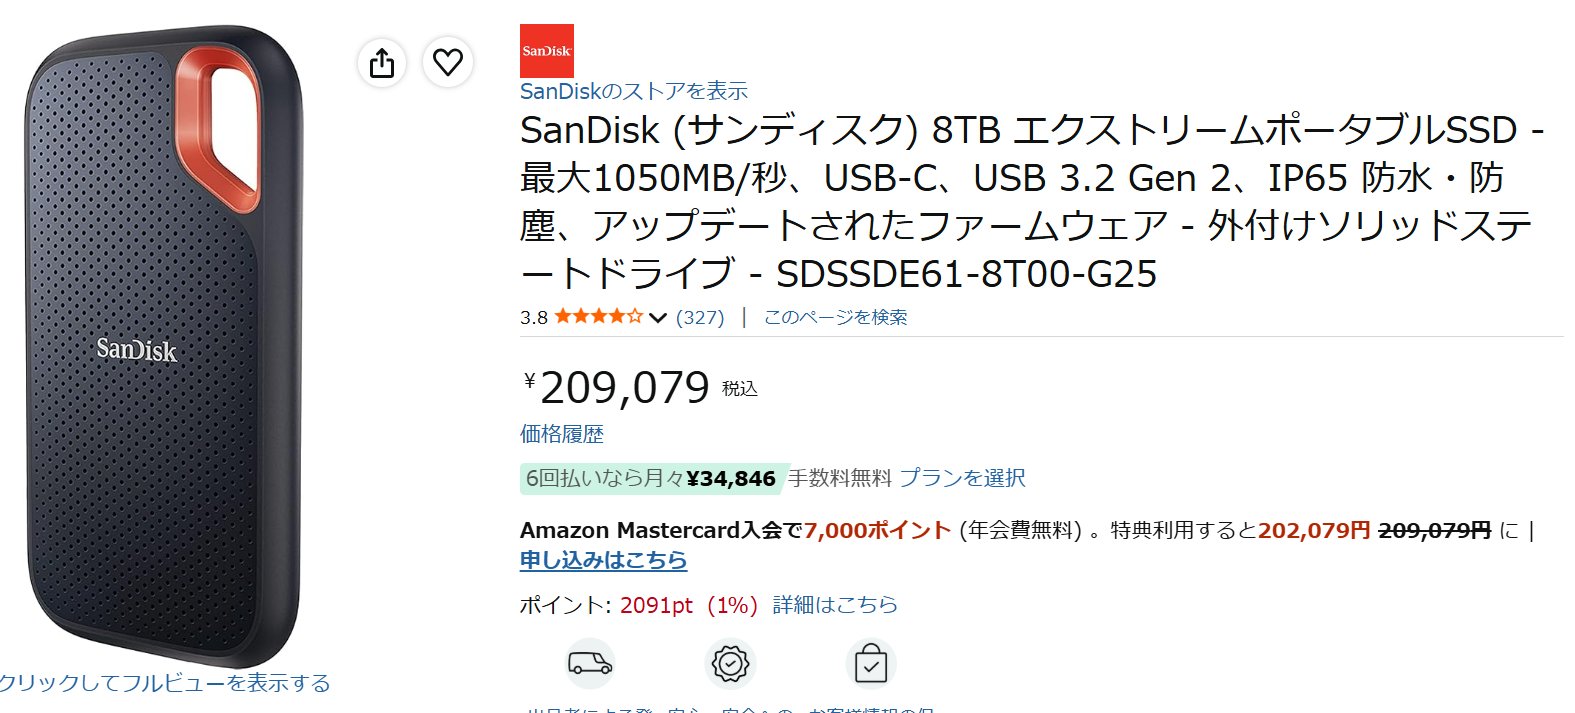The width and height of the screenshot is (1575, 713).
Task: Expand the star rating chevron dropdown
Action: pos(657,318)
